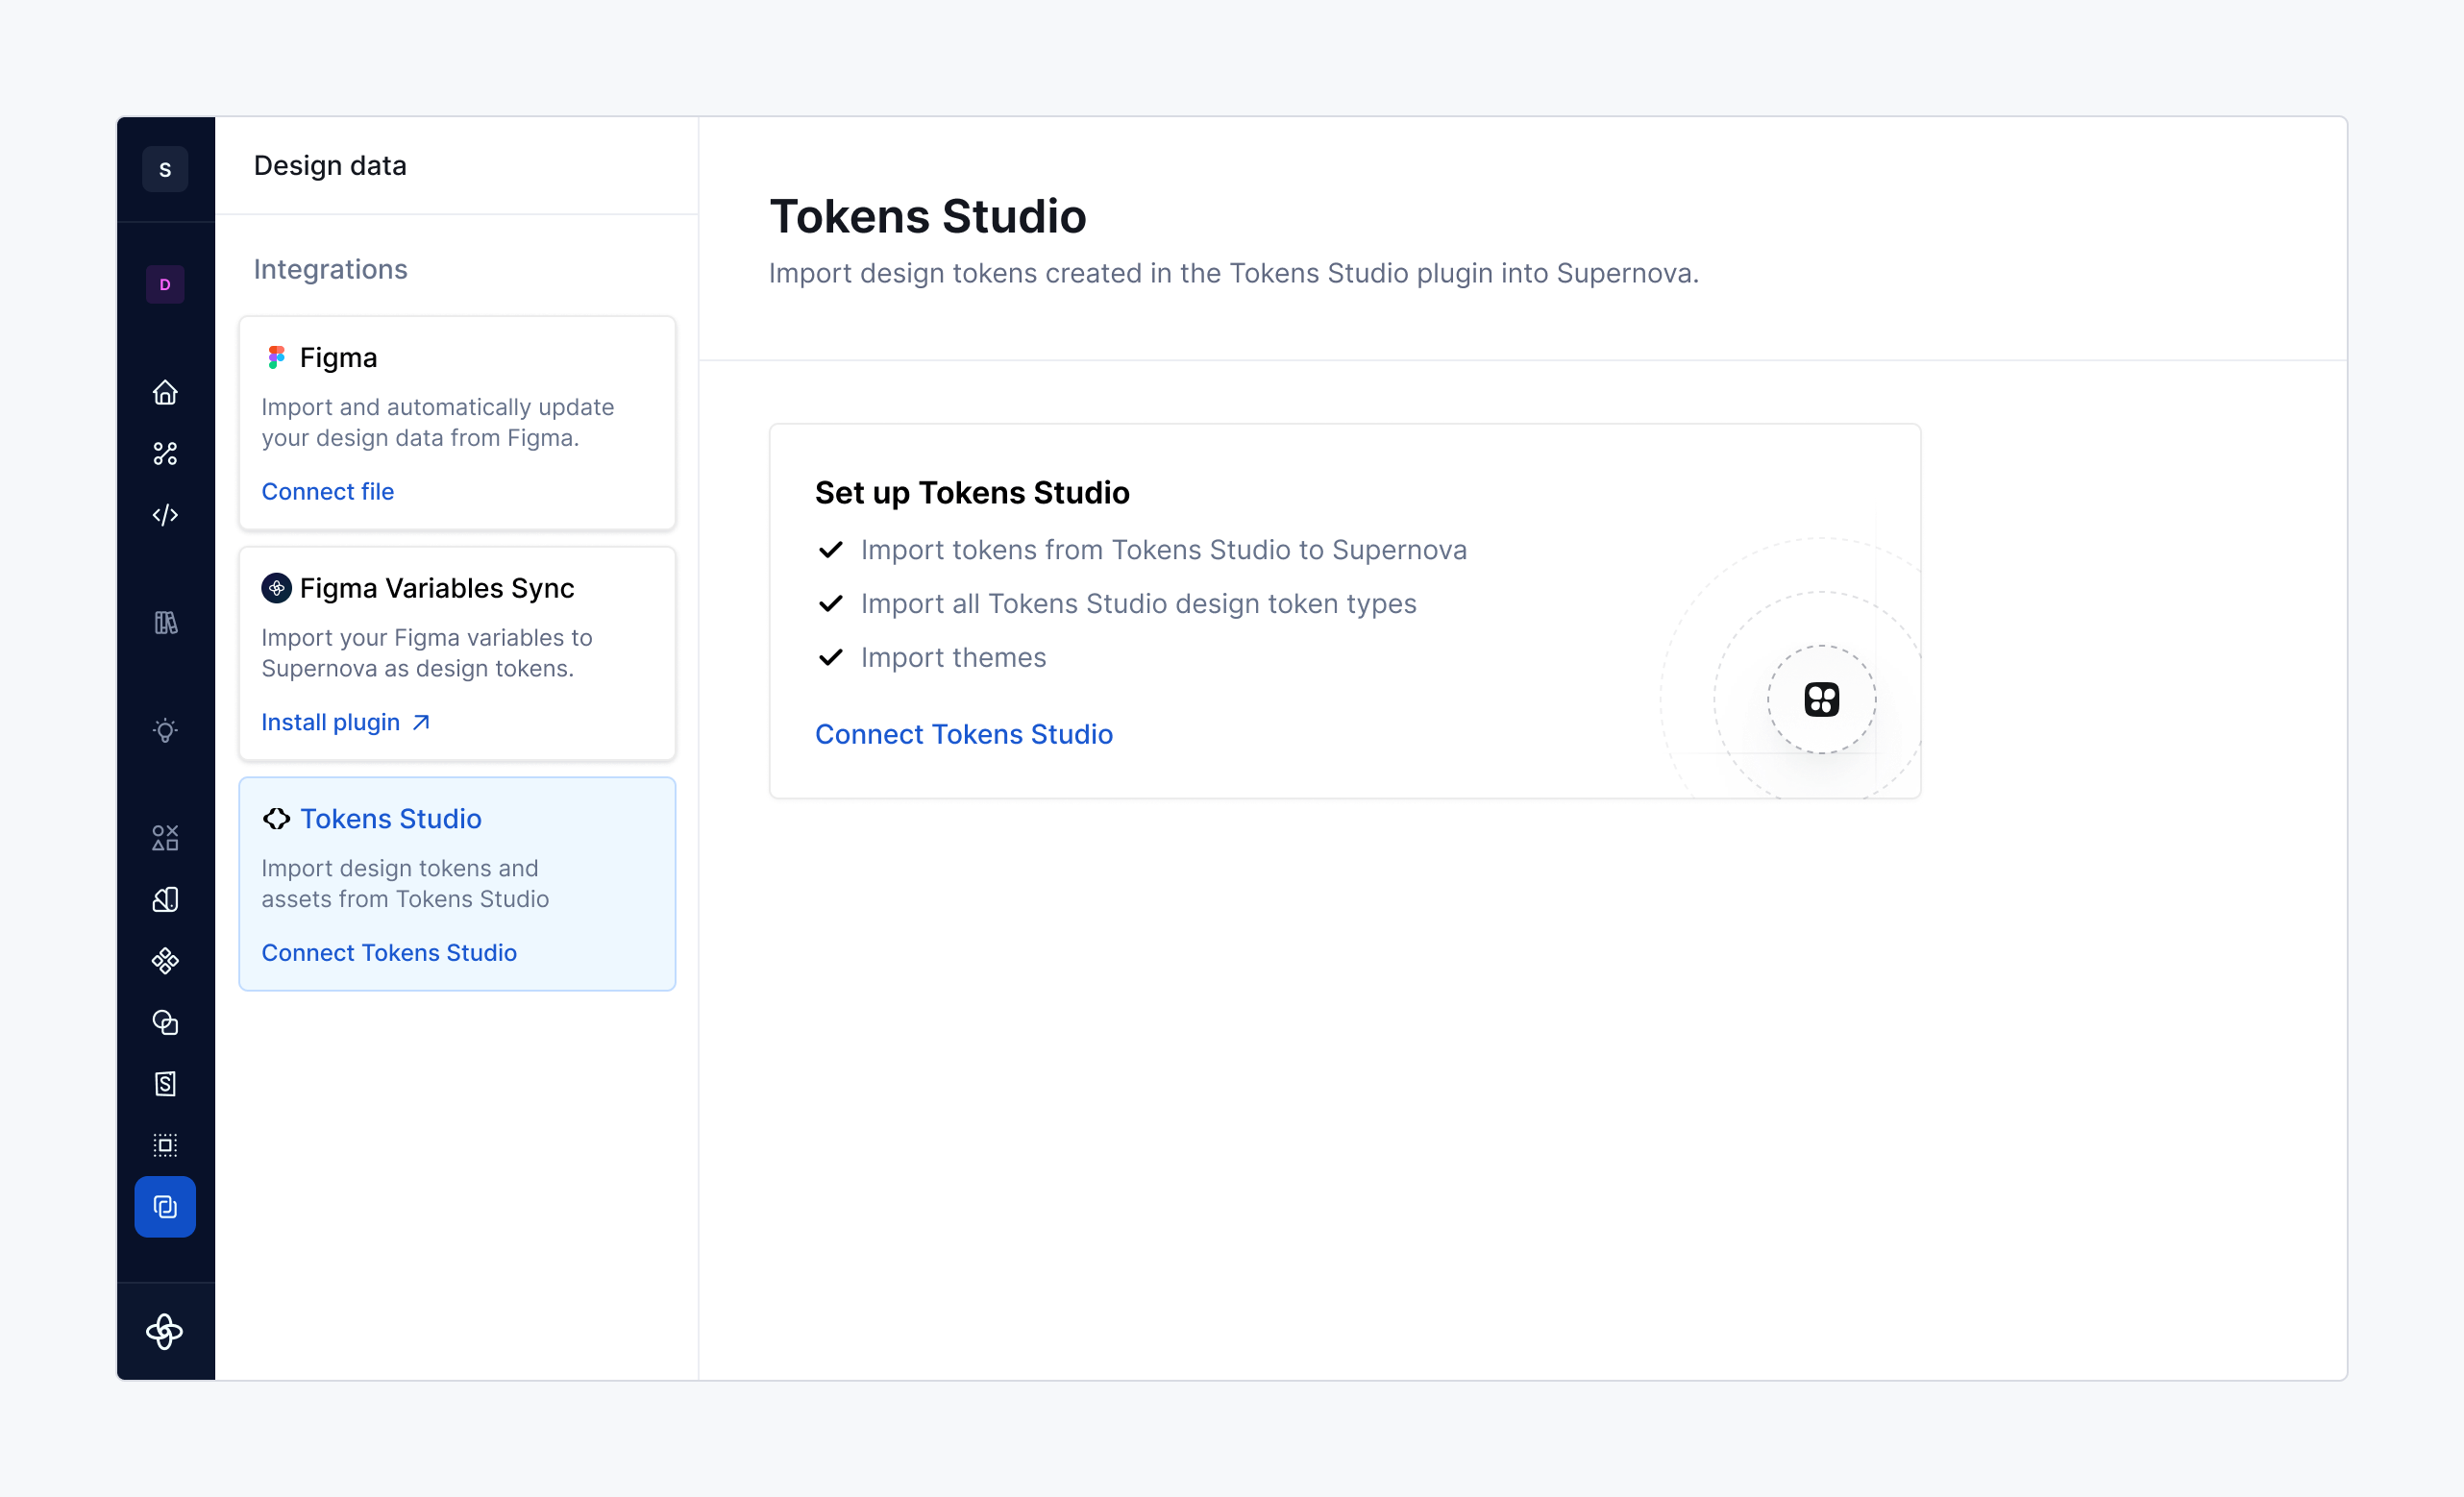Click Connect Tokens Studio in setup panel
The width and height of the screenshot is (2464, 1497).
[x=963, y=735]
